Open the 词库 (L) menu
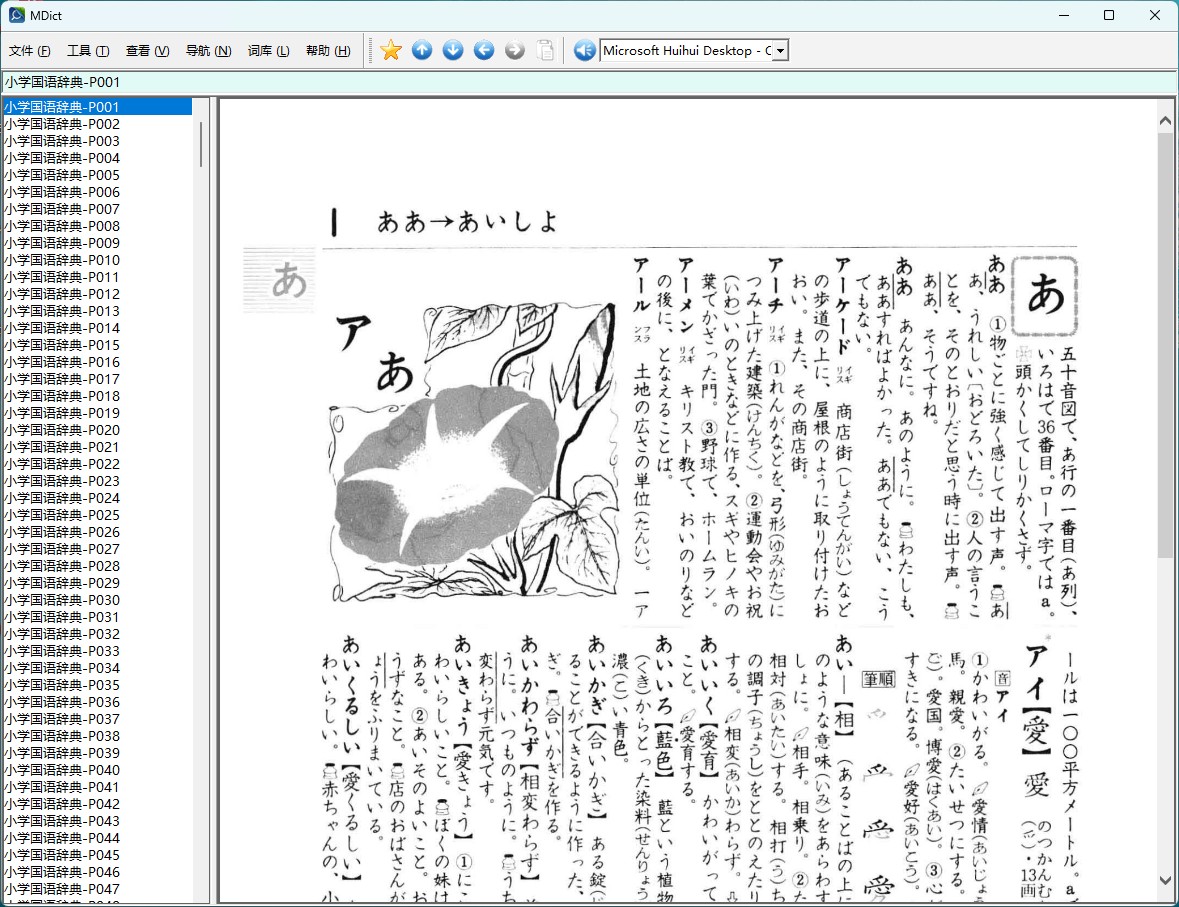The width and height of the screenshot is (1179, 907). 268,50
